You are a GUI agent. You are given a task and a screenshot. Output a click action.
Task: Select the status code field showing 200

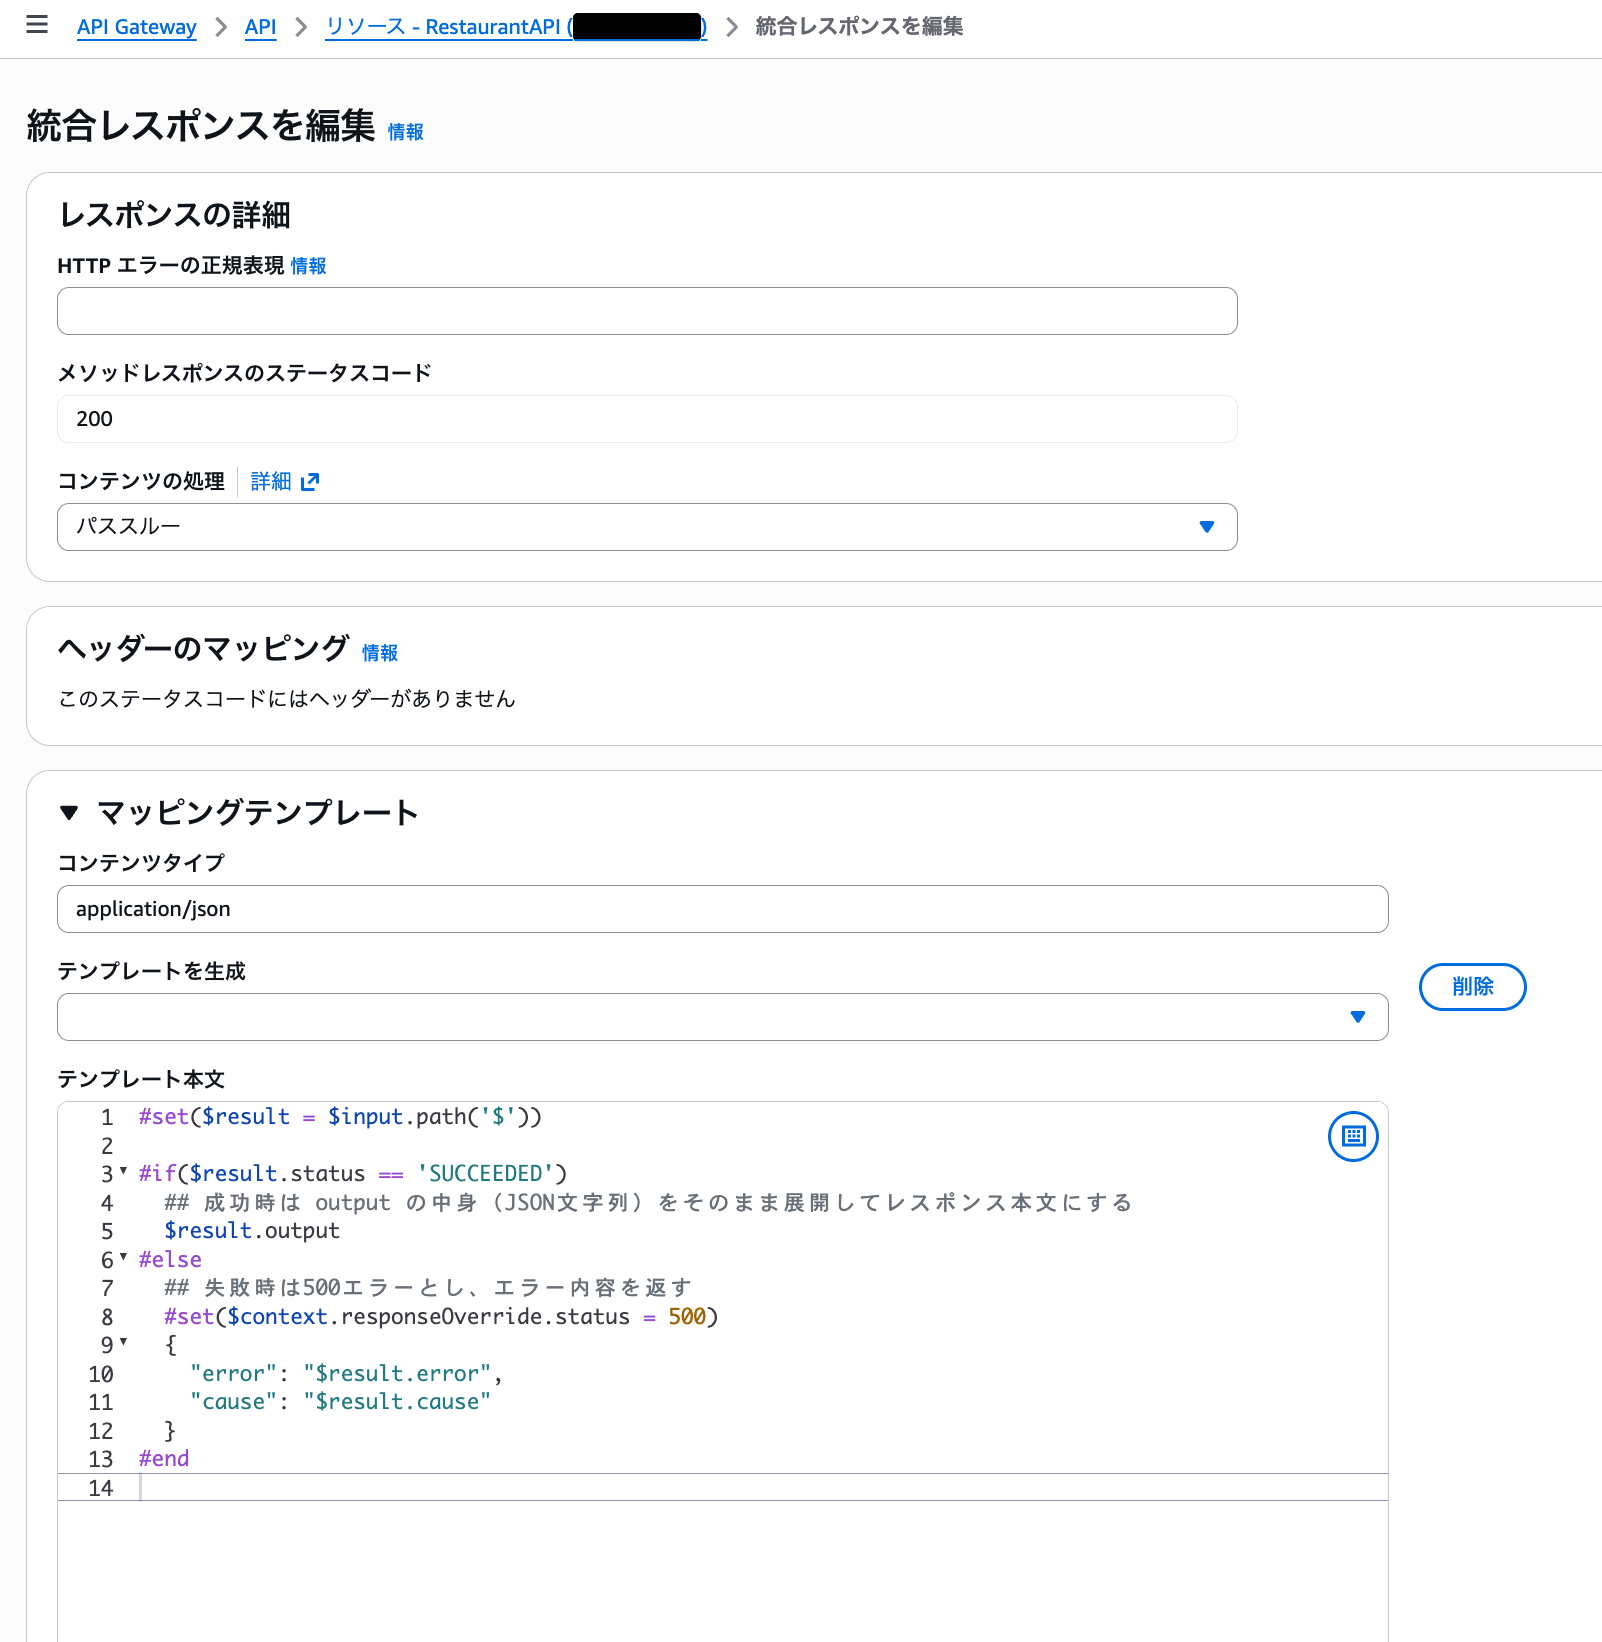tap(647, 419)
